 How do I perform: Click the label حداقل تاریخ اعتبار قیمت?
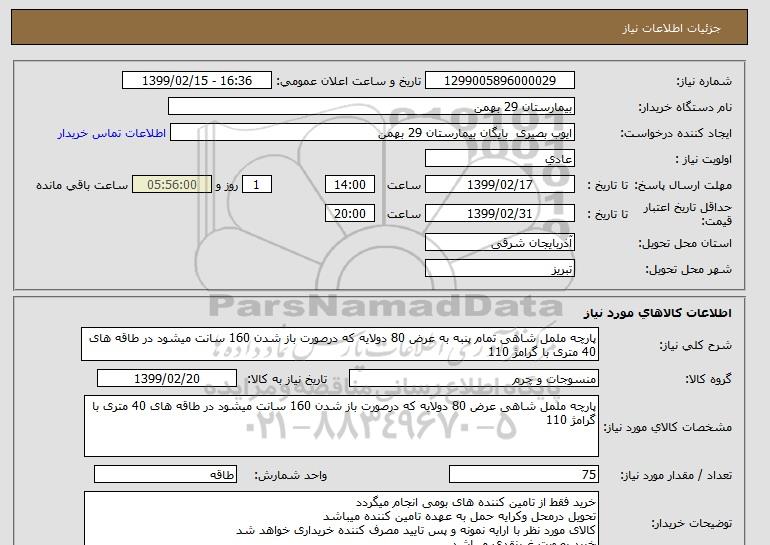(x=688, y=214)
